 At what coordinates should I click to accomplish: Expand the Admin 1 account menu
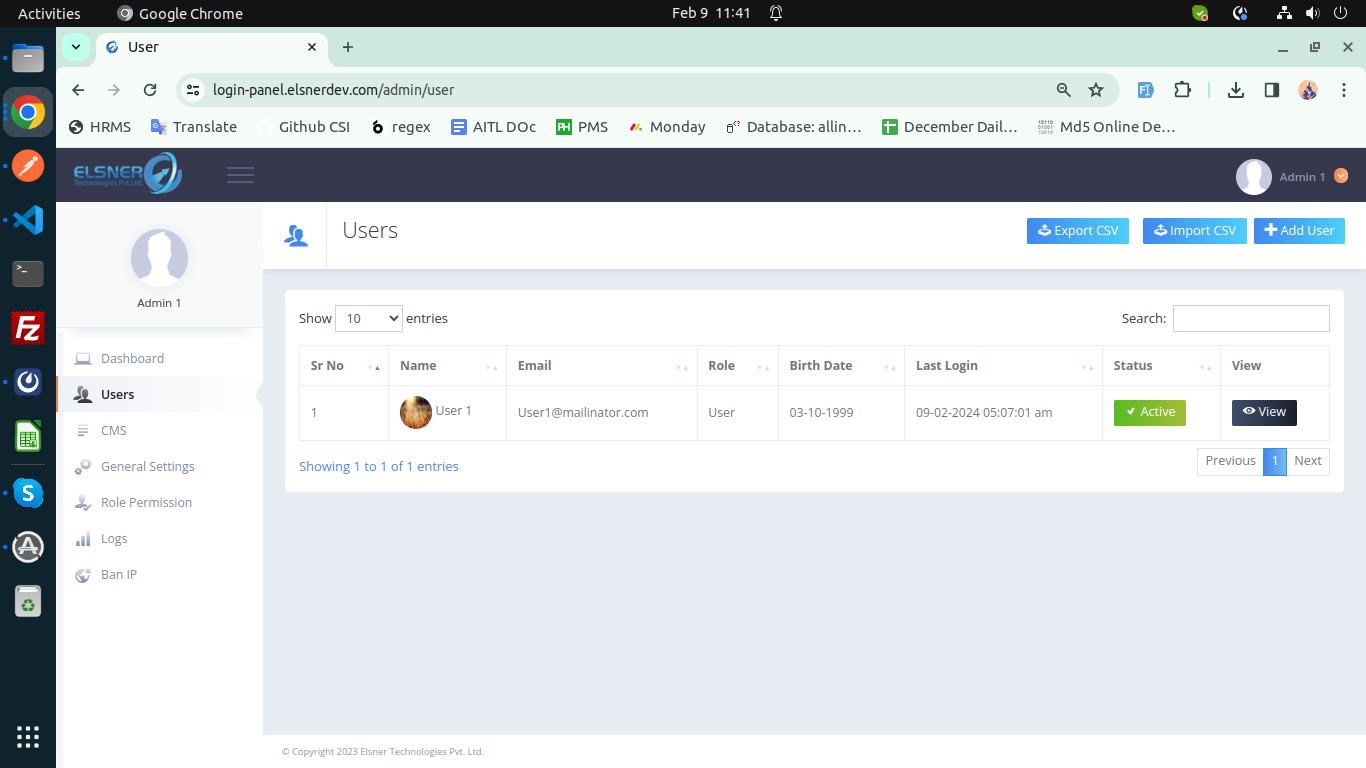[1341, 176]
